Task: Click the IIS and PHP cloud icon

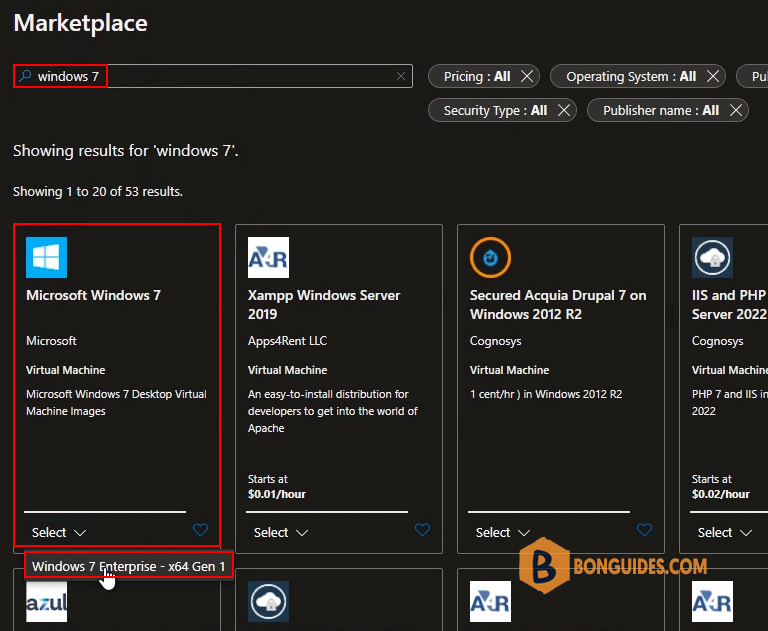Action: point(712,257)
